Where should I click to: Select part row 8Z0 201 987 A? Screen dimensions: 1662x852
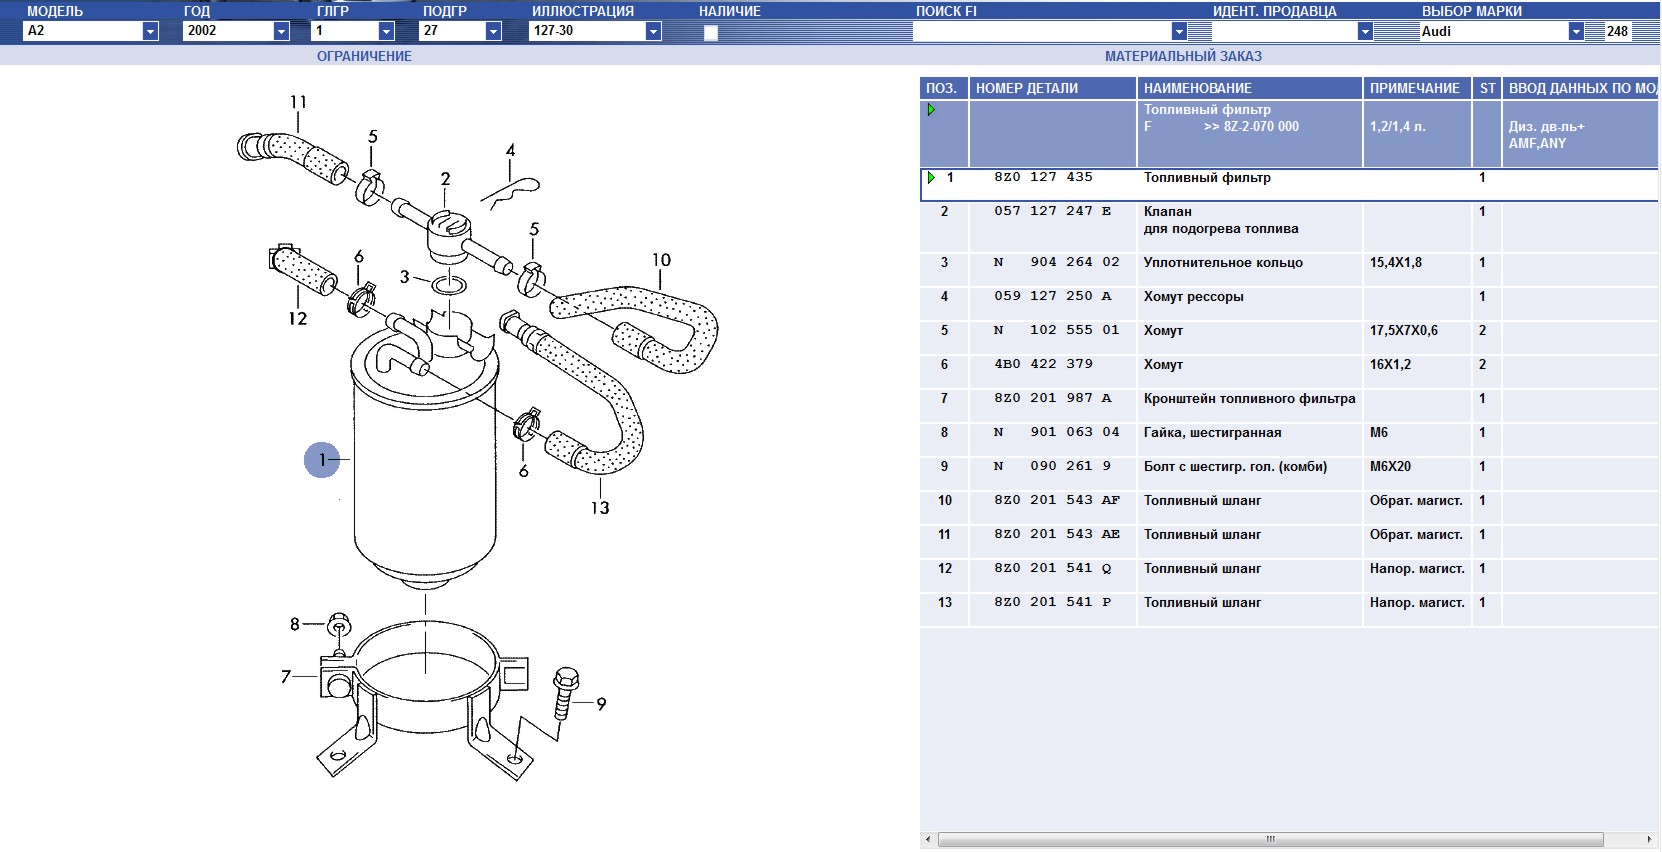coord(1052,399)
